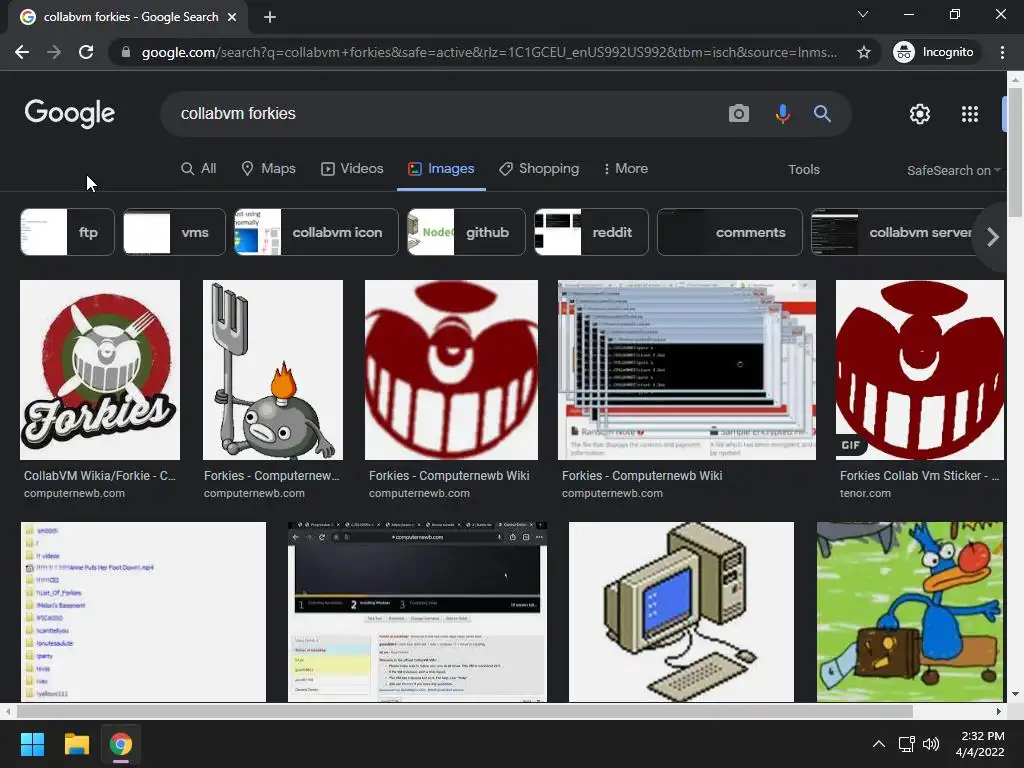
Task: Open the Google apps grid
Action: click(x=970, y=114)
